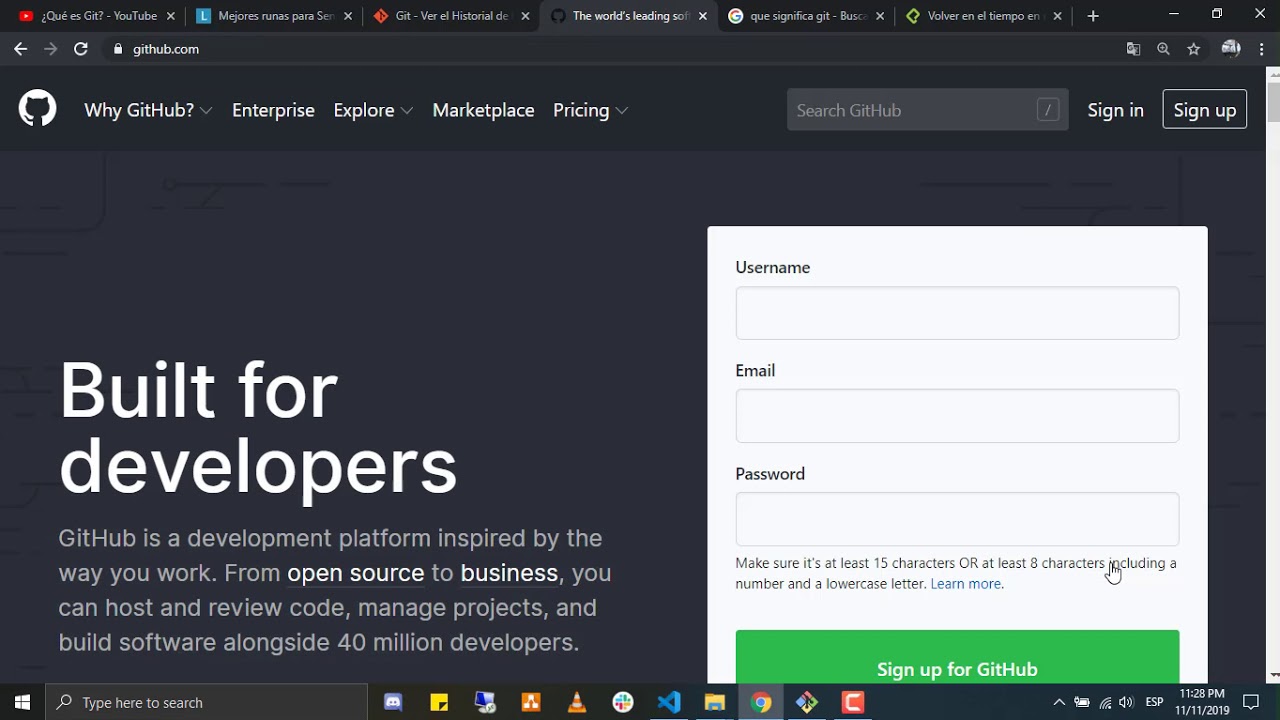Reload the github.com page
Screen dimensions: 1280x720
[81, 49]
